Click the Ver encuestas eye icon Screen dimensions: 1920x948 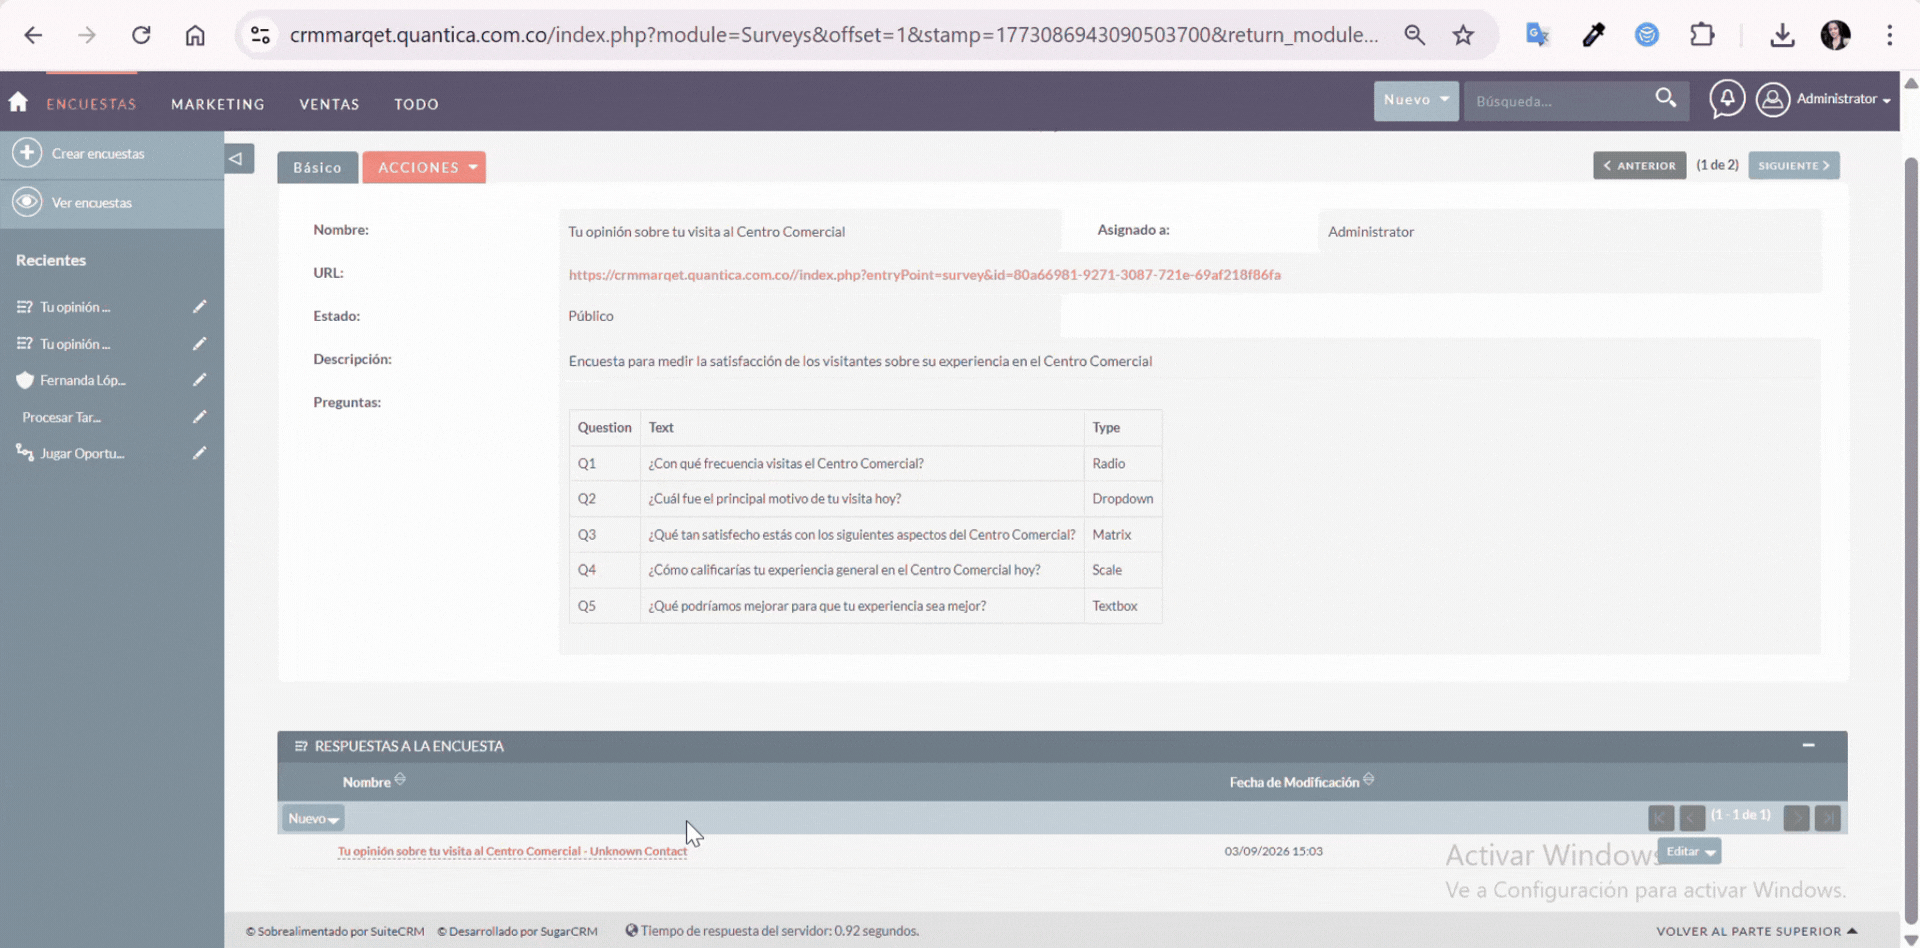pyautogui.click(x=27, y=202)
